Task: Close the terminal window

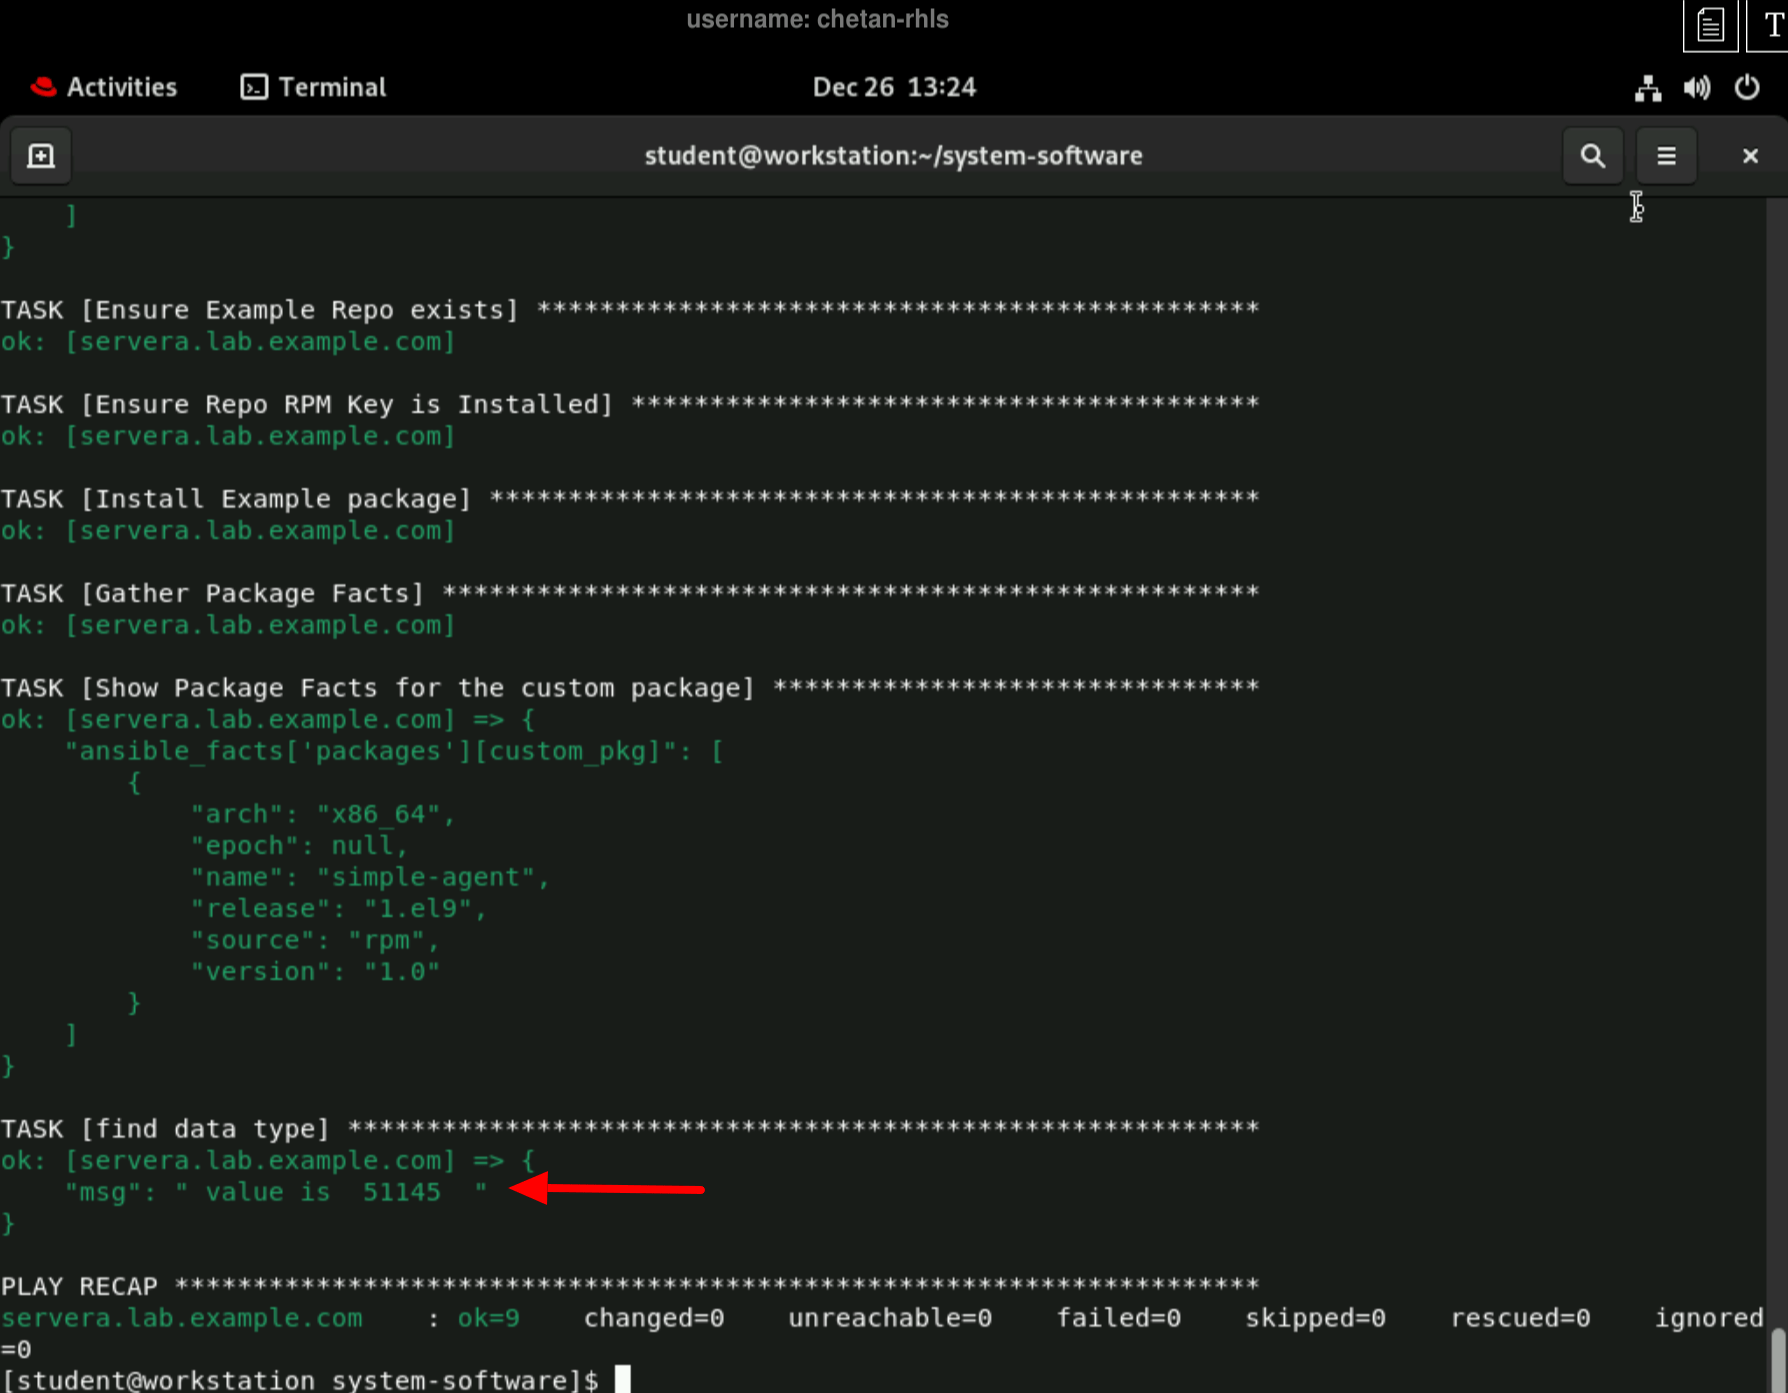Action: [1750, 156]
